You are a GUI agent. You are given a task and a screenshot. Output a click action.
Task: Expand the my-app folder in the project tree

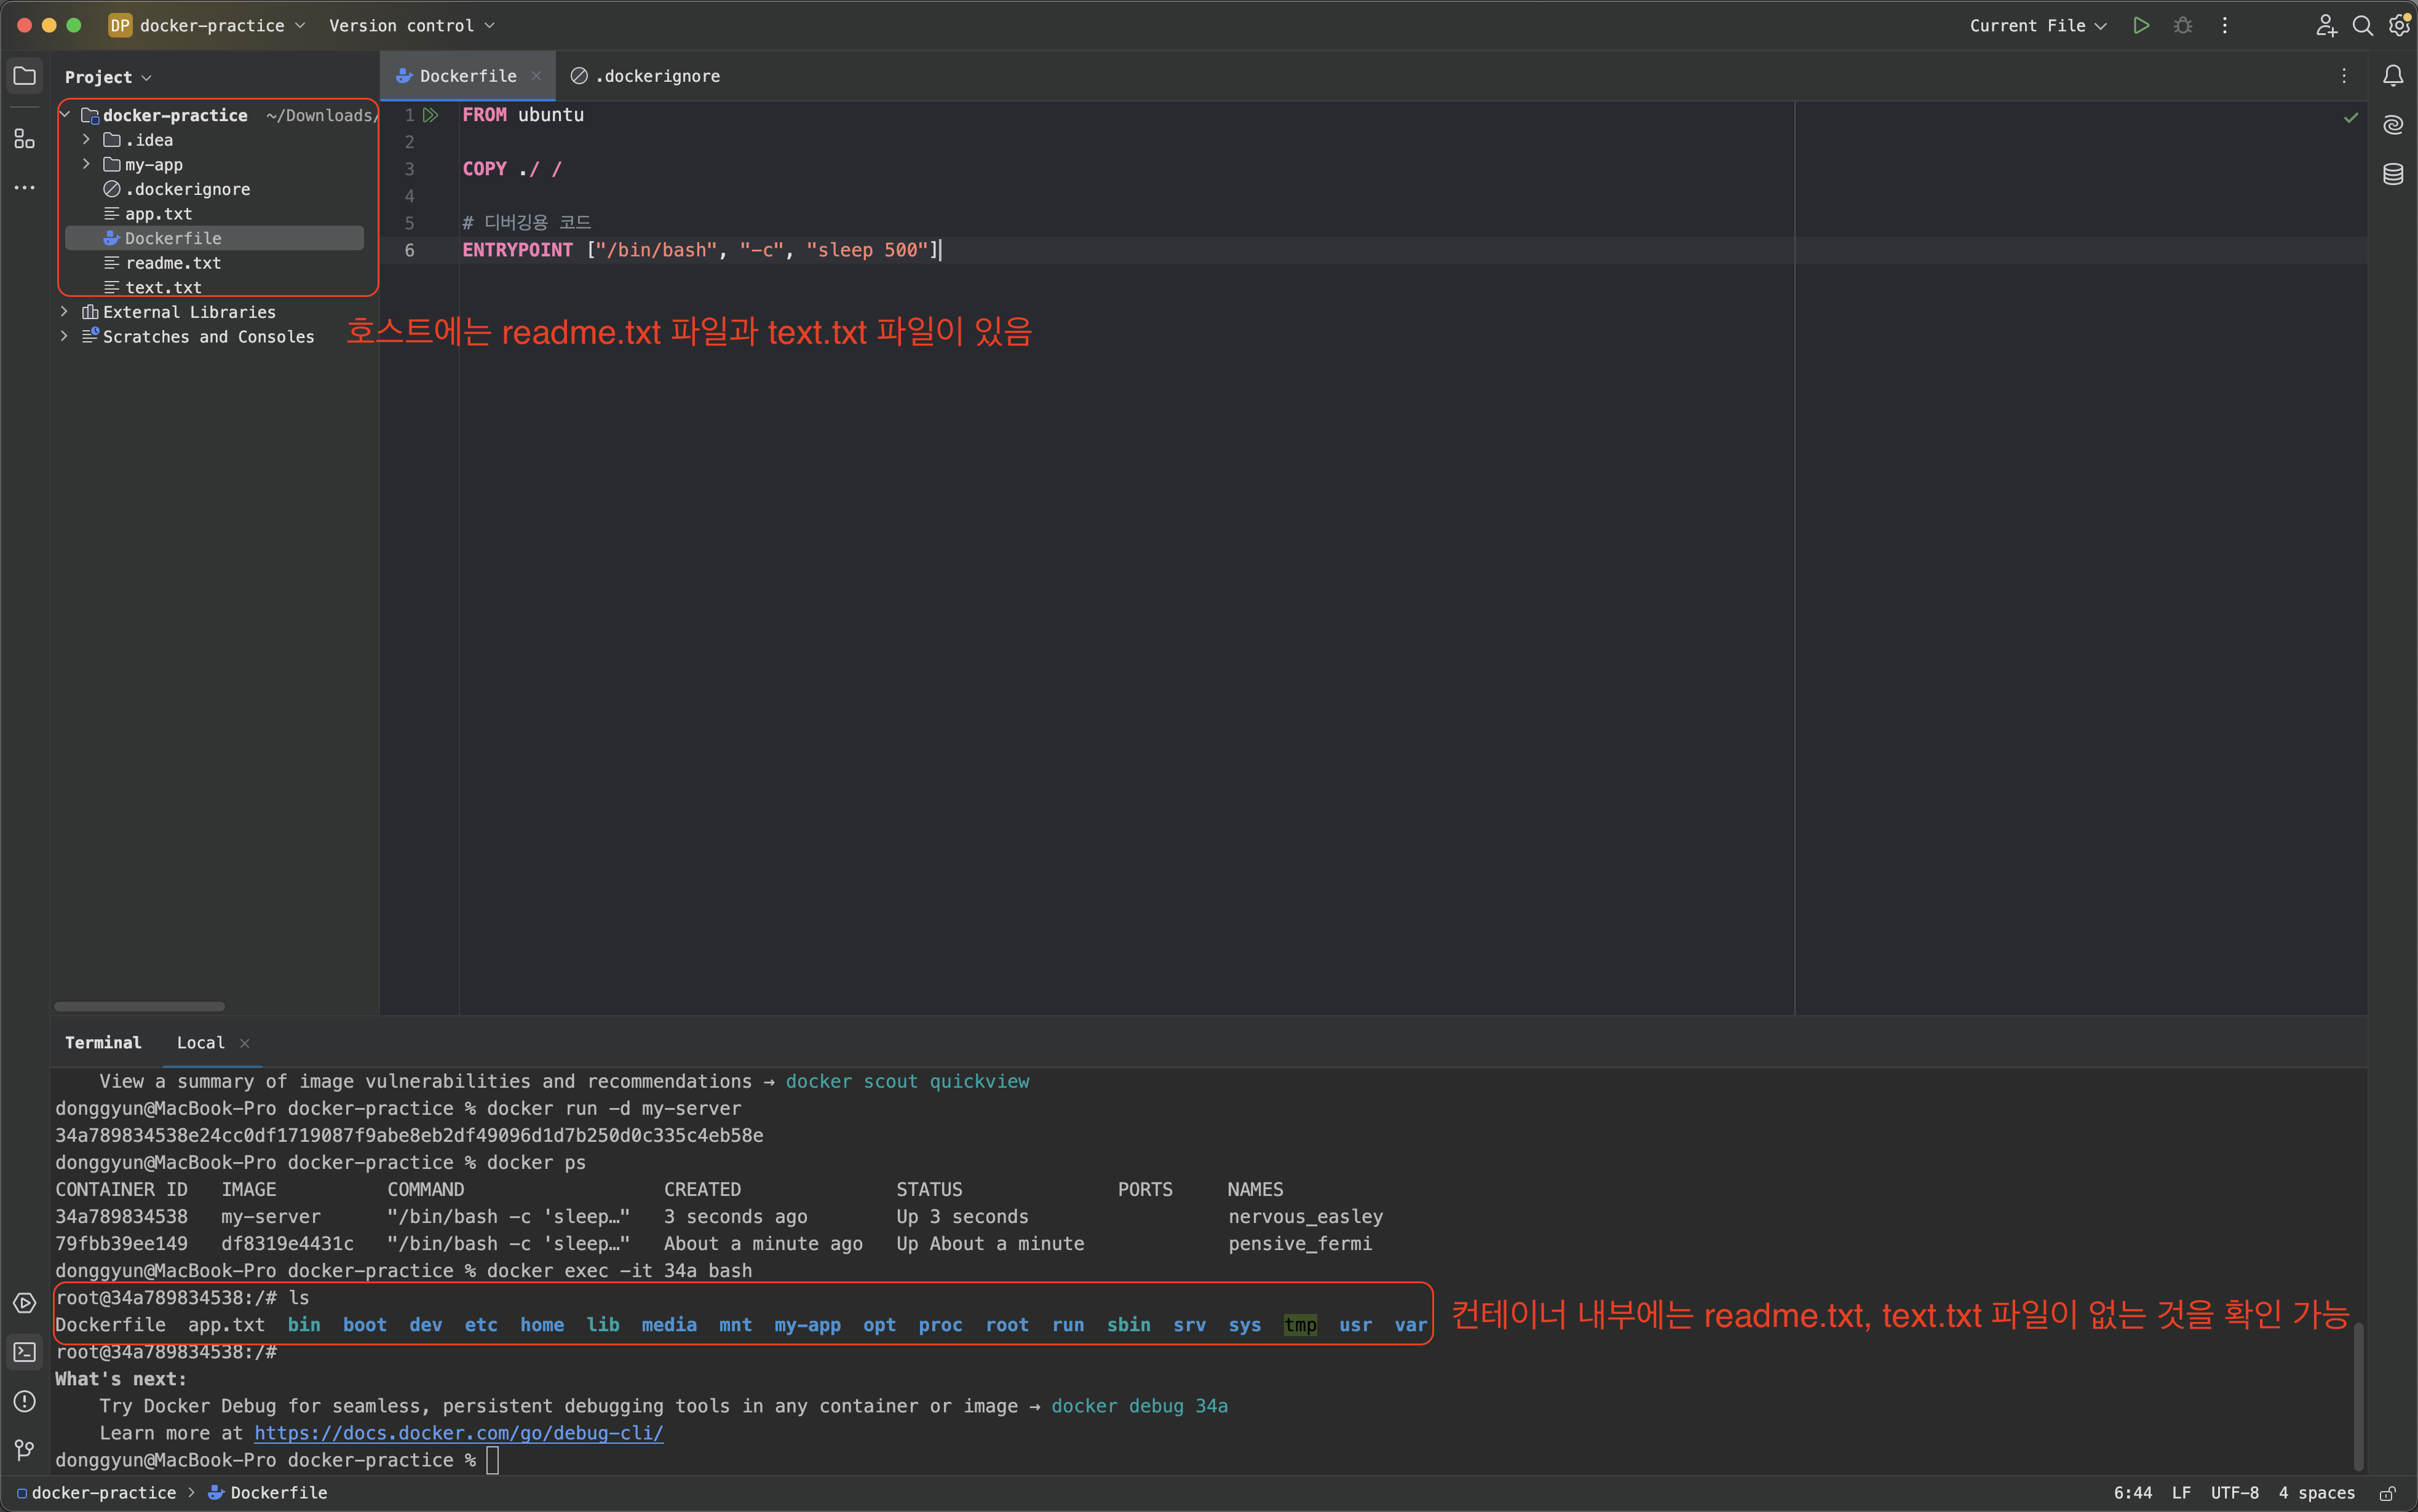click(x=85, y=164)
